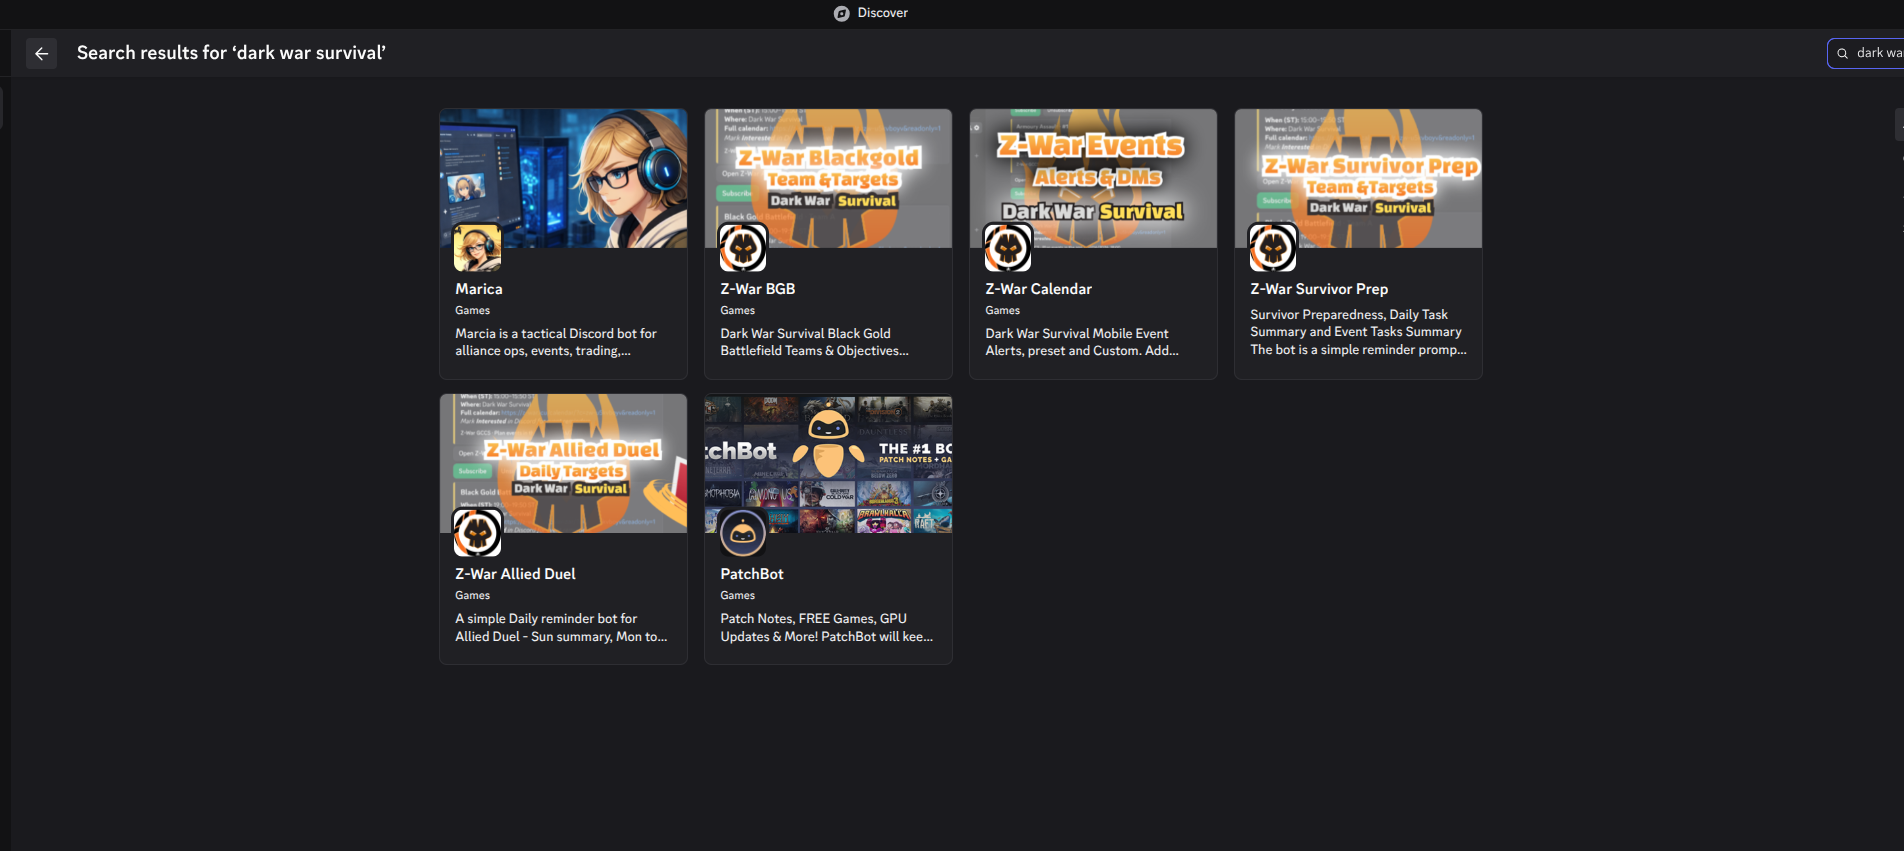Open the Marica banner image
The height and width of the screenshot is (851, 1904).
pos(563,178)
